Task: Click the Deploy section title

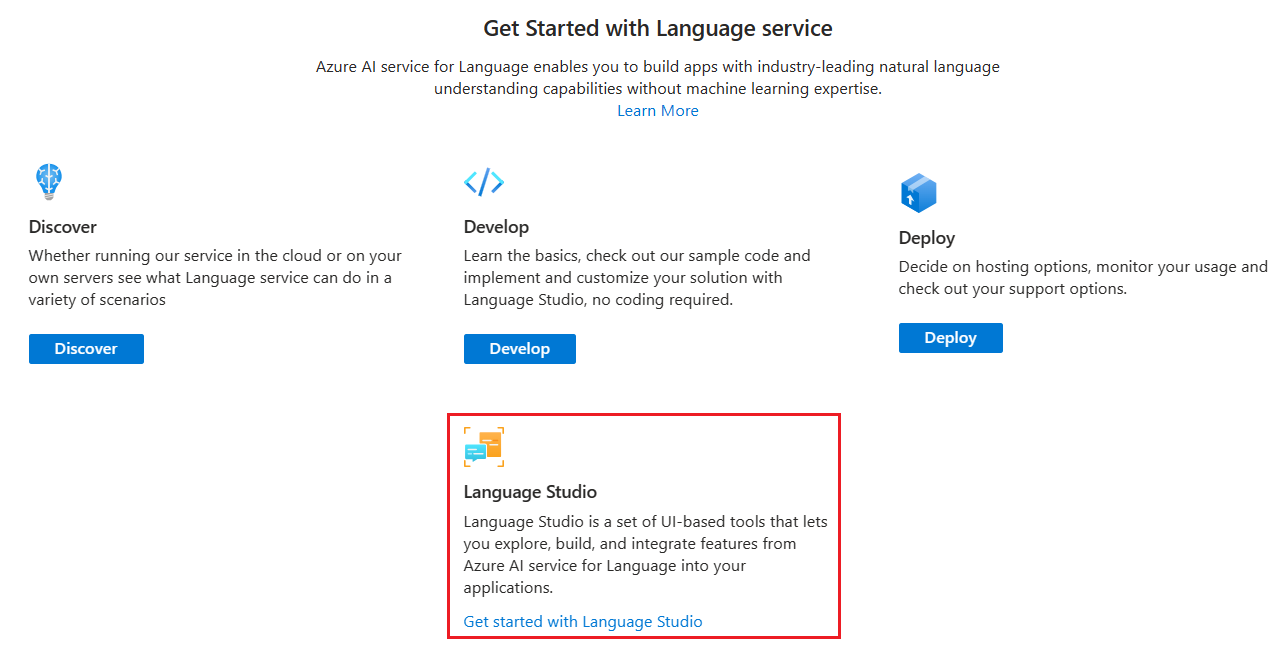Action: (x=927, y=238)
